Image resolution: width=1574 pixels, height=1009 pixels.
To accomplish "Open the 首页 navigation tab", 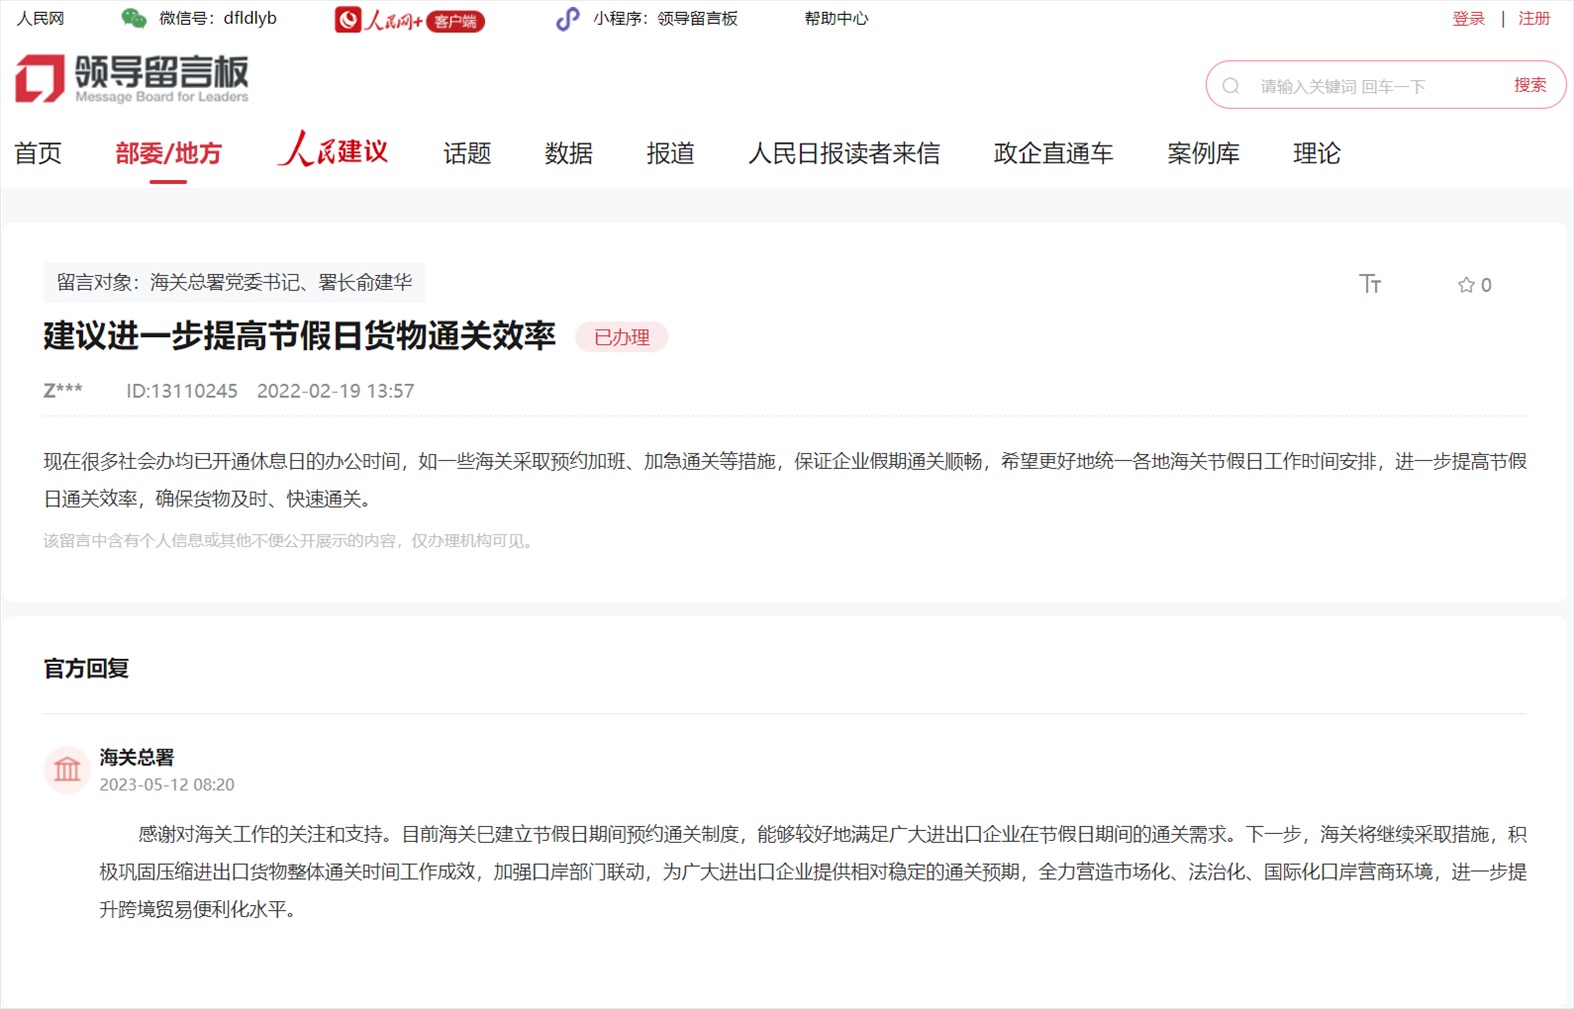I will [x=38, y=153].
